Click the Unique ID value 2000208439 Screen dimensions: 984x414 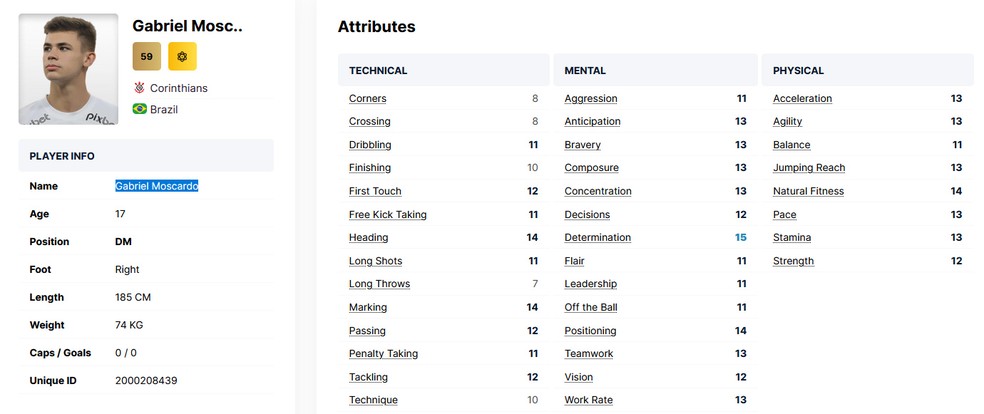coord(146,381)
